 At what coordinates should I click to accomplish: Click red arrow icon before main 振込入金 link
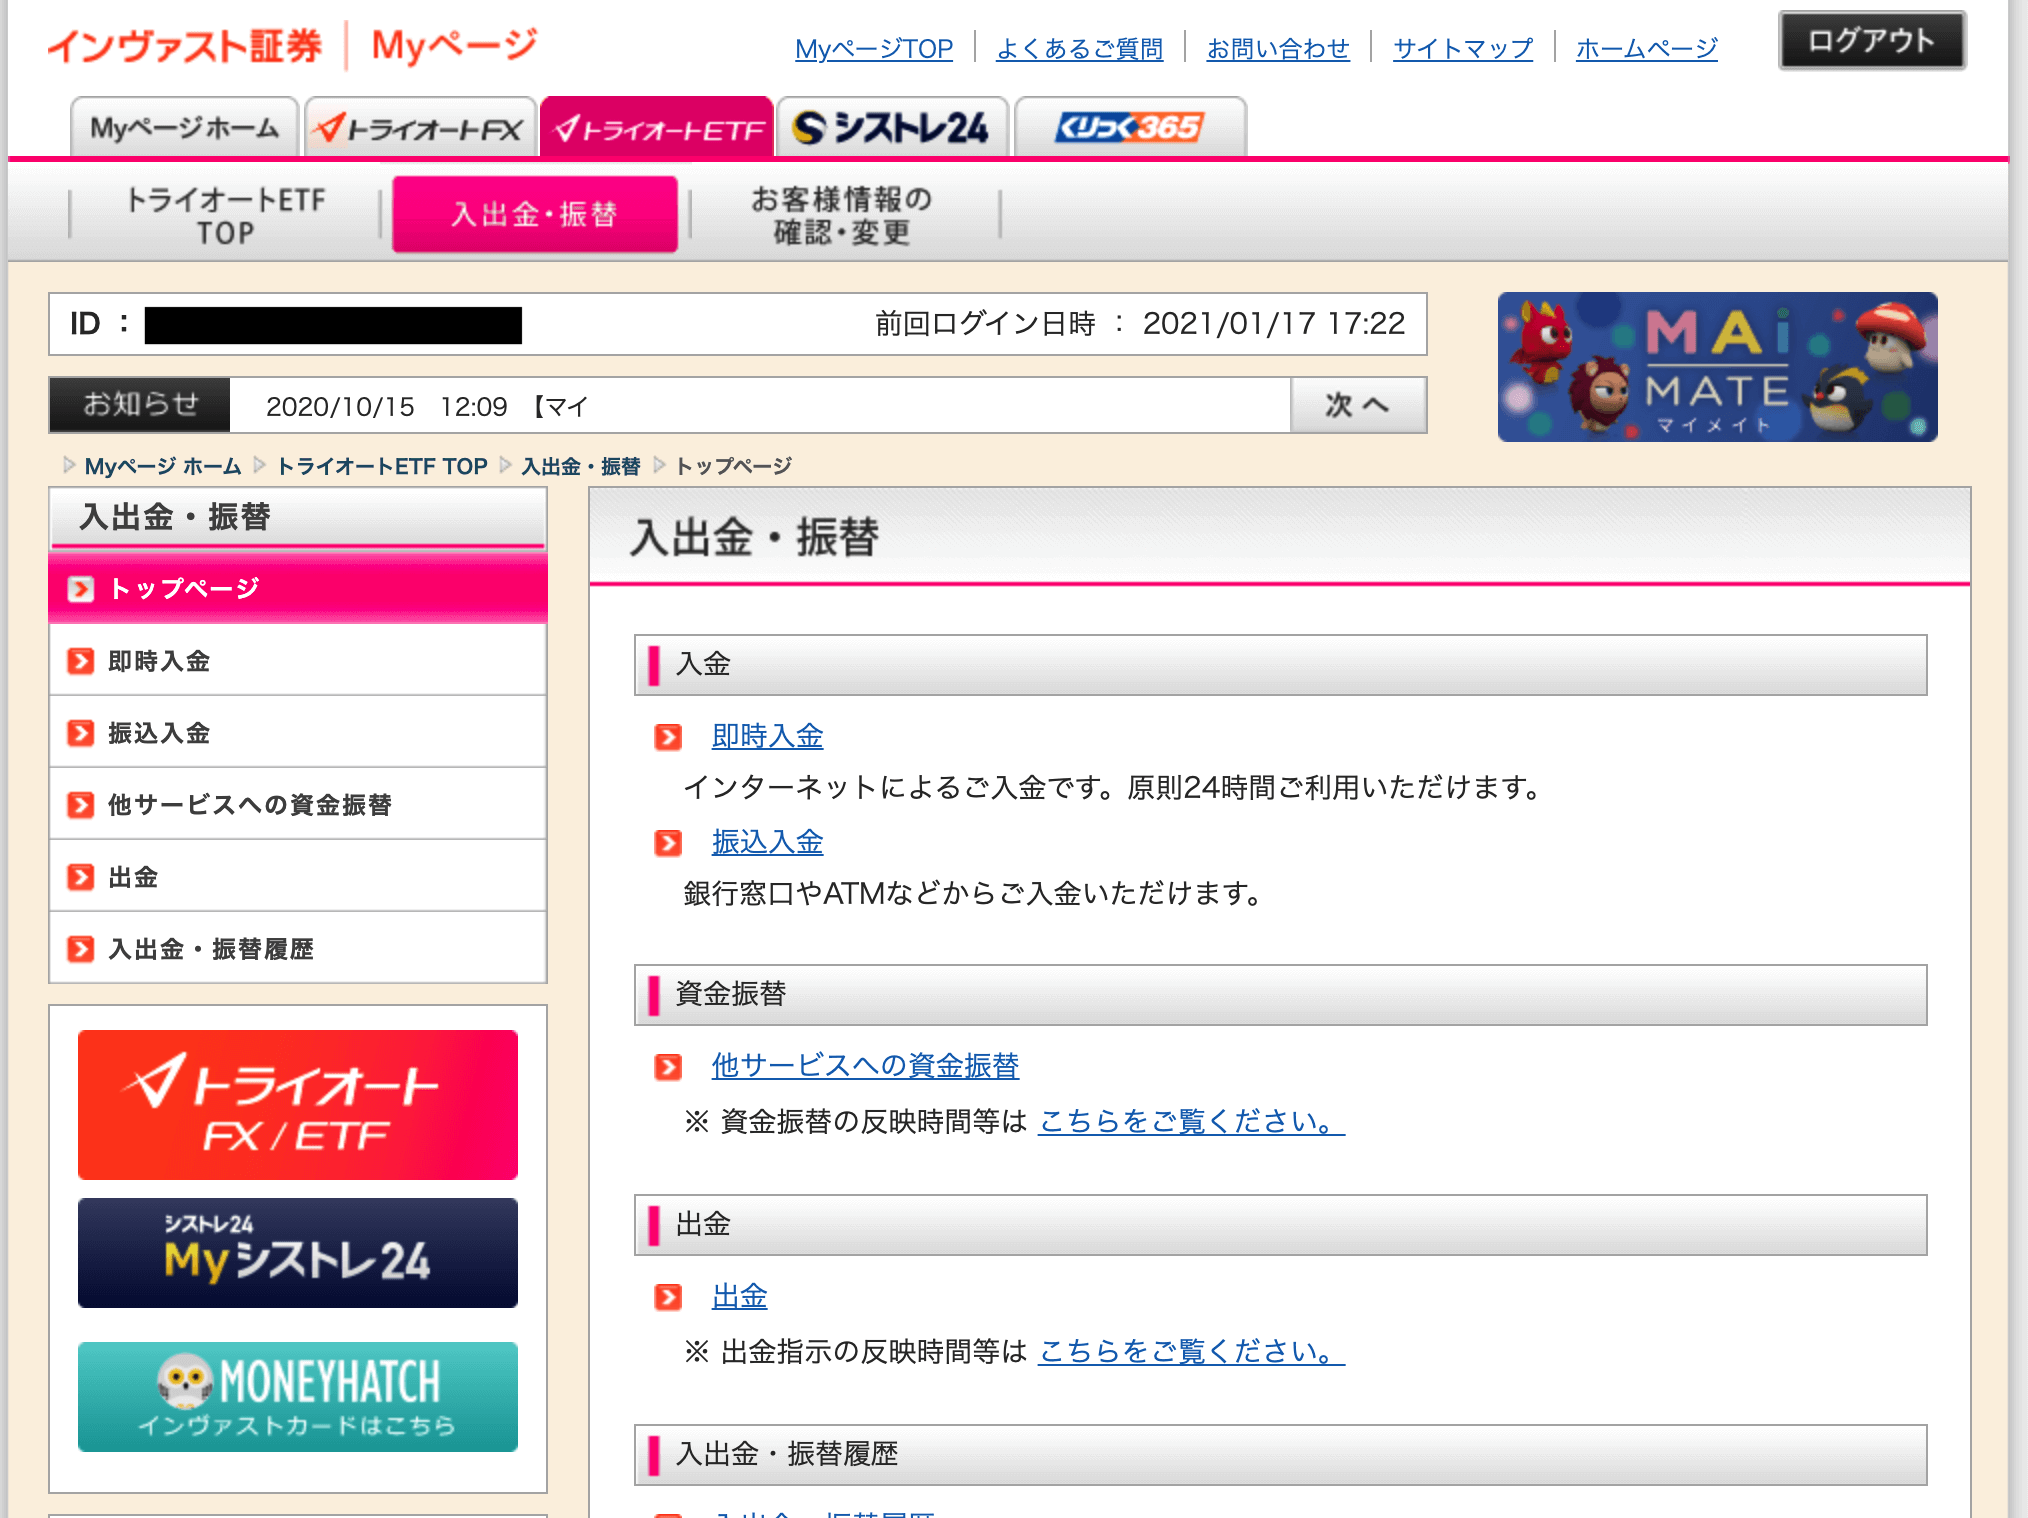click(668, 843)
